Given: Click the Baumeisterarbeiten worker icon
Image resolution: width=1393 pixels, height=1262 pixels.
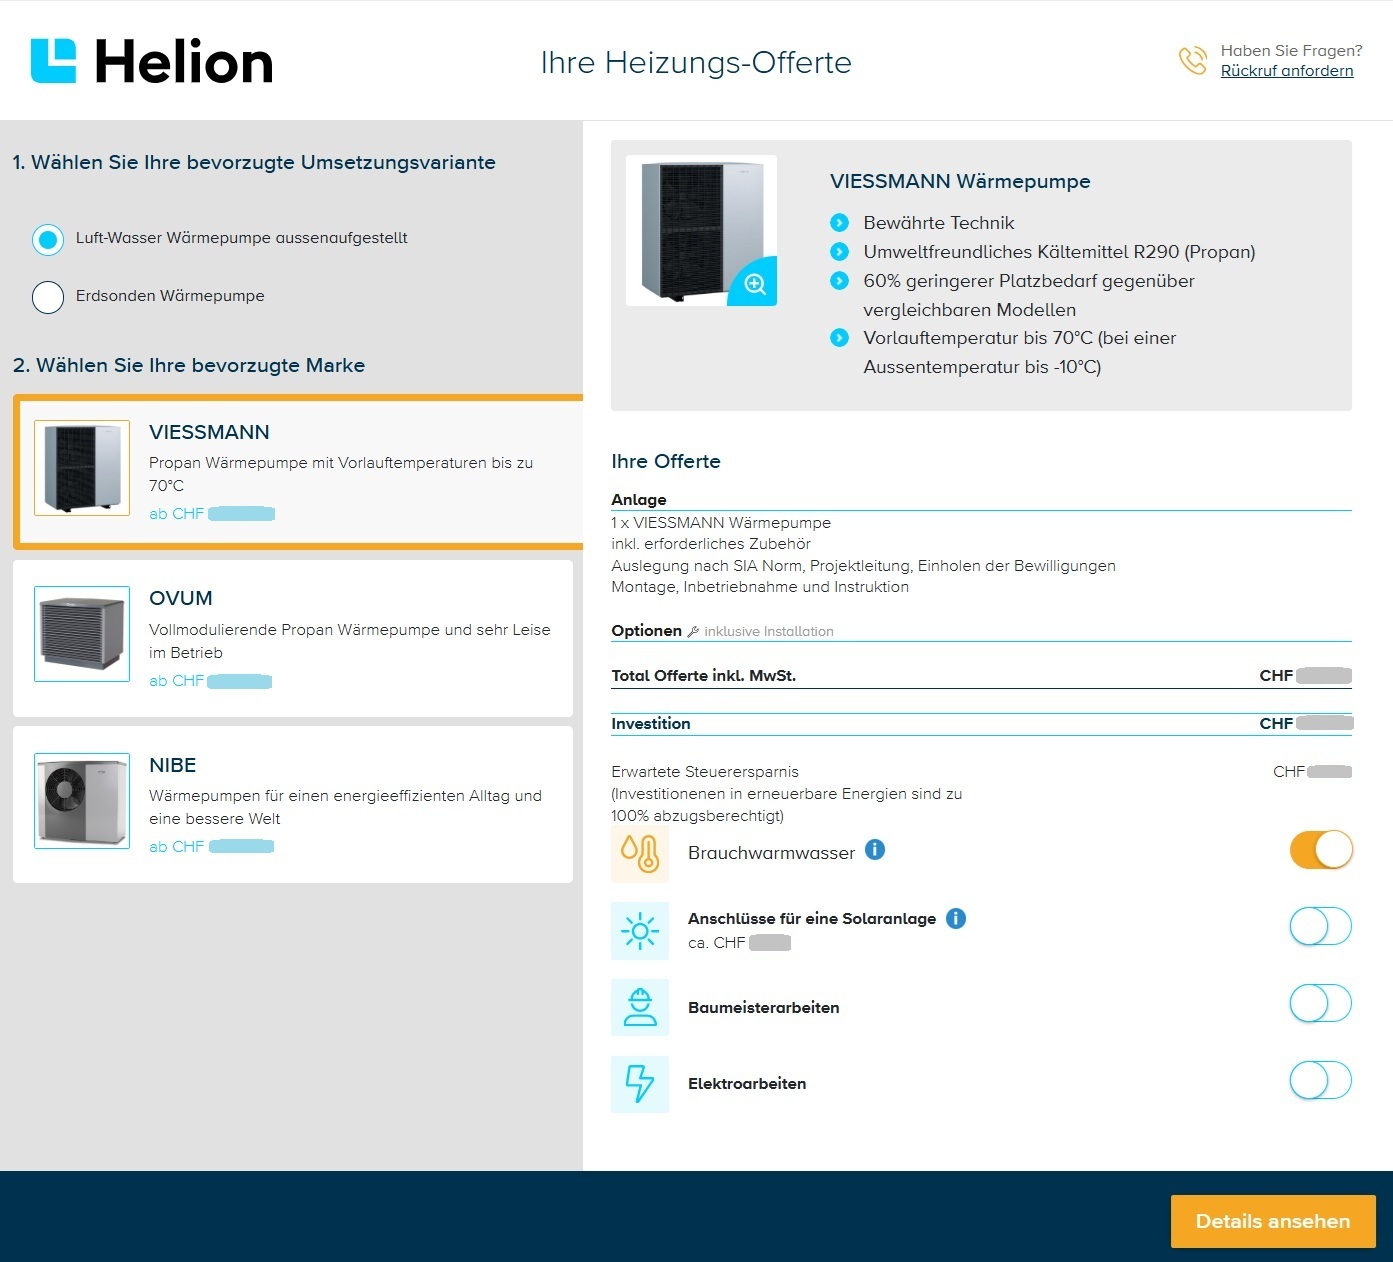Looking at the screenshot, I should [x=640, y=1007].
